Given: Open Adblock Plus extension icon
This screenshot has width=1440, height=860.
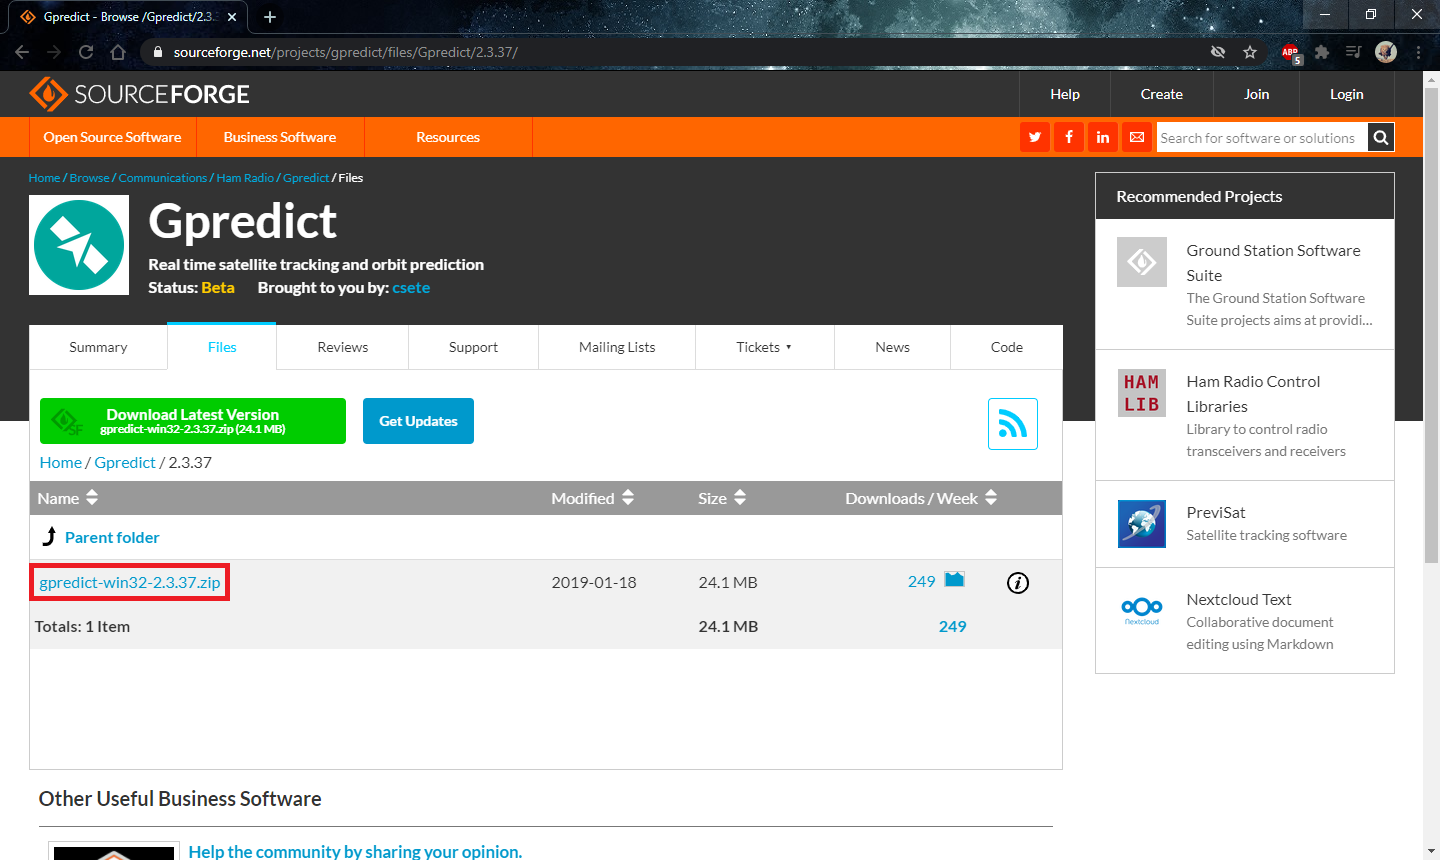Looking at the screenshot, I should [x=1290, y=52].
